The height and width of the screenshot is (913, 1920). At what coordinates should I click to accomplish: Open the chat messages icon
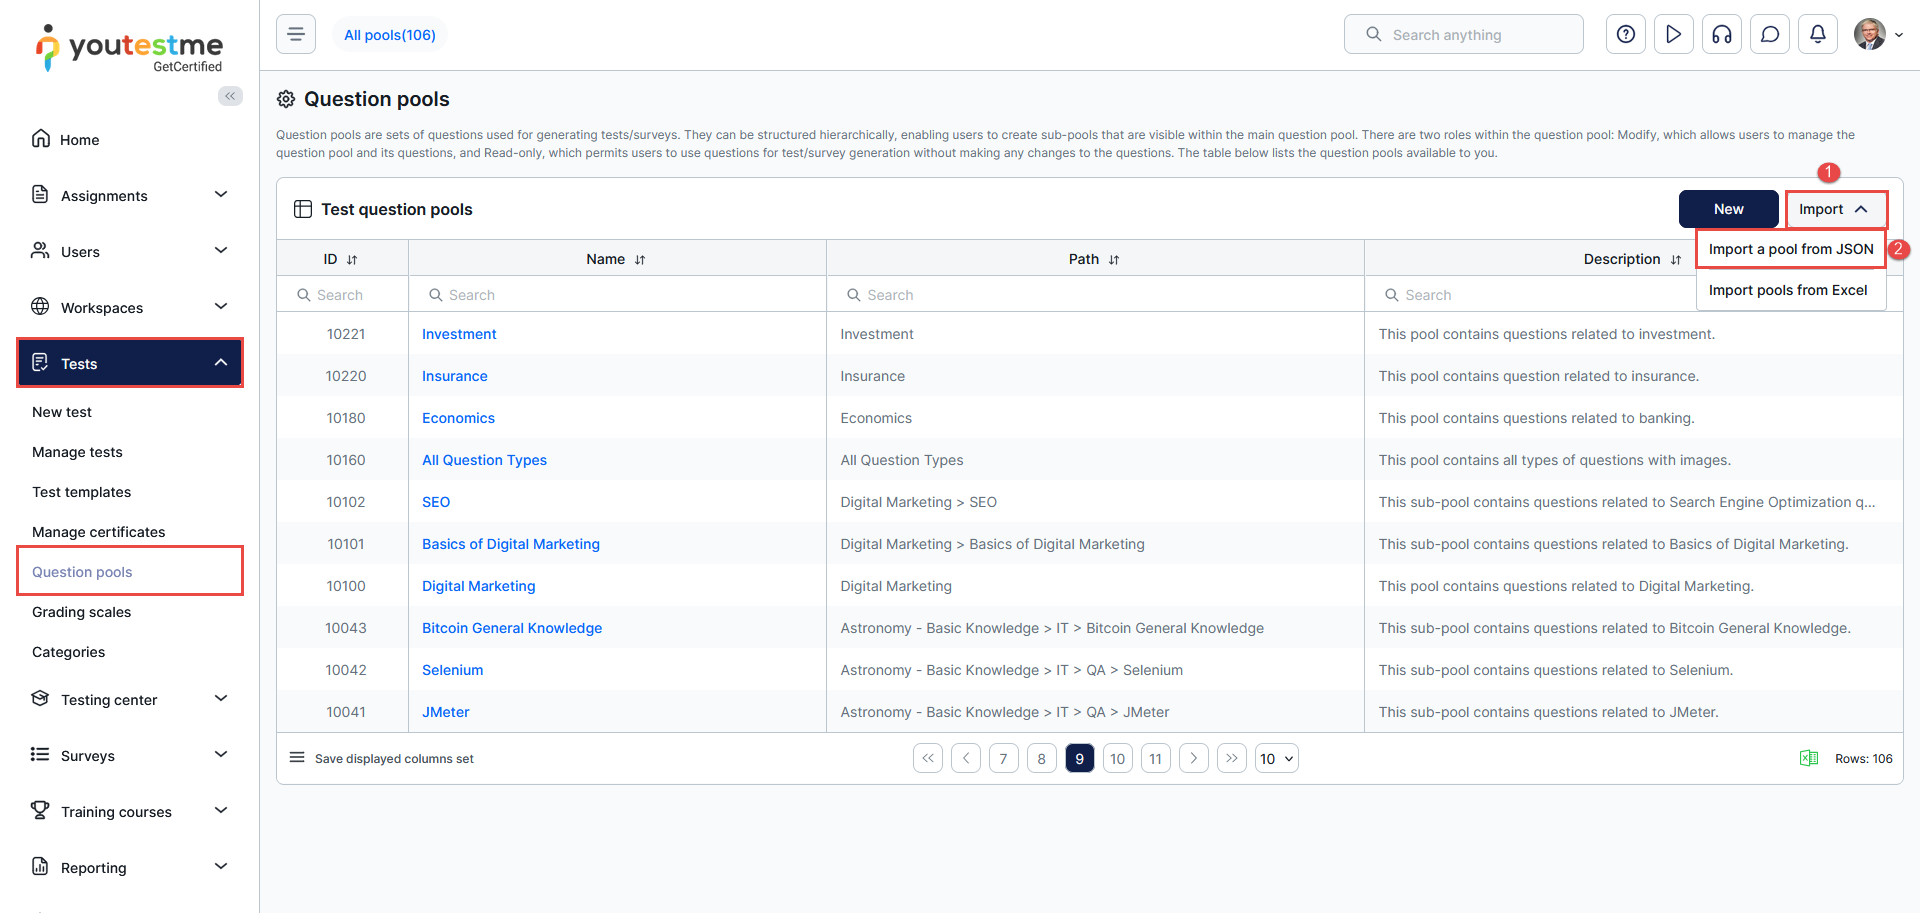pyautogui.click(x=1769, y=35)
